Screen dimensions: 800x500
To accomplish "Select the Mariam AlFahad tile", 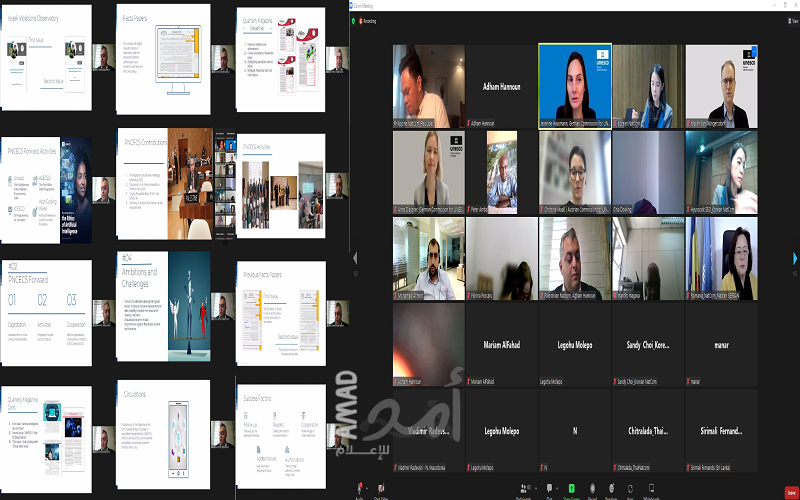I will pyautogui.click(x=501, y=344).
